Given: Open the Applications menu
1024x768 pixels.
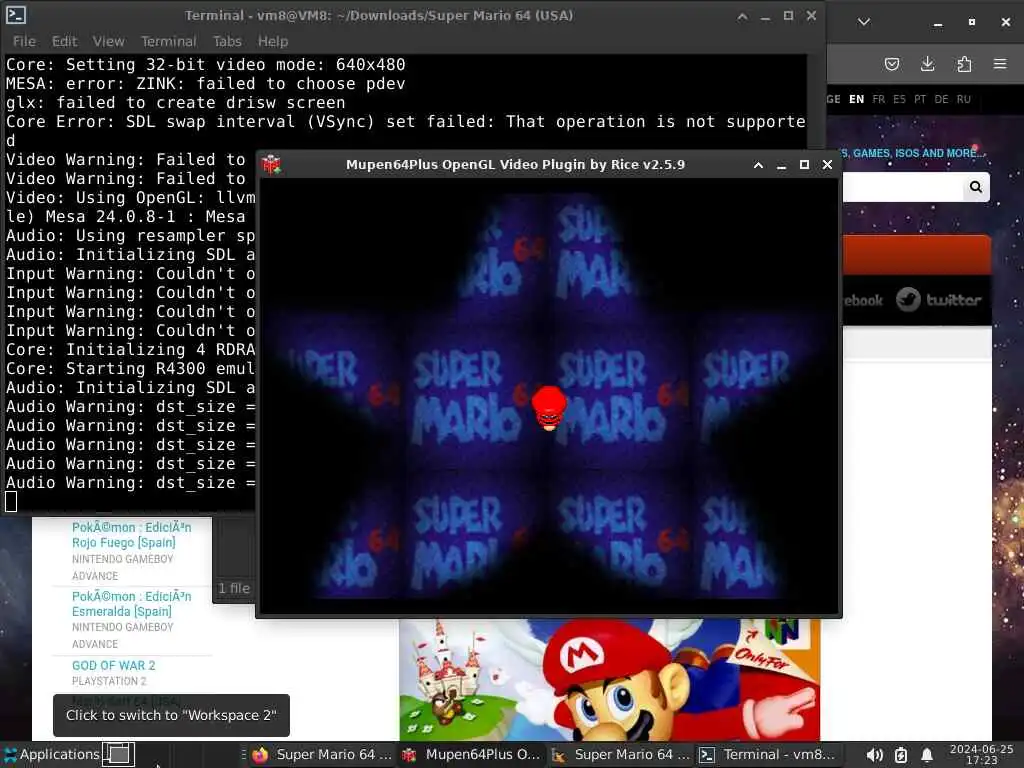Looking at the screenshot, I should pyautogui.click(x=51, y=754).
